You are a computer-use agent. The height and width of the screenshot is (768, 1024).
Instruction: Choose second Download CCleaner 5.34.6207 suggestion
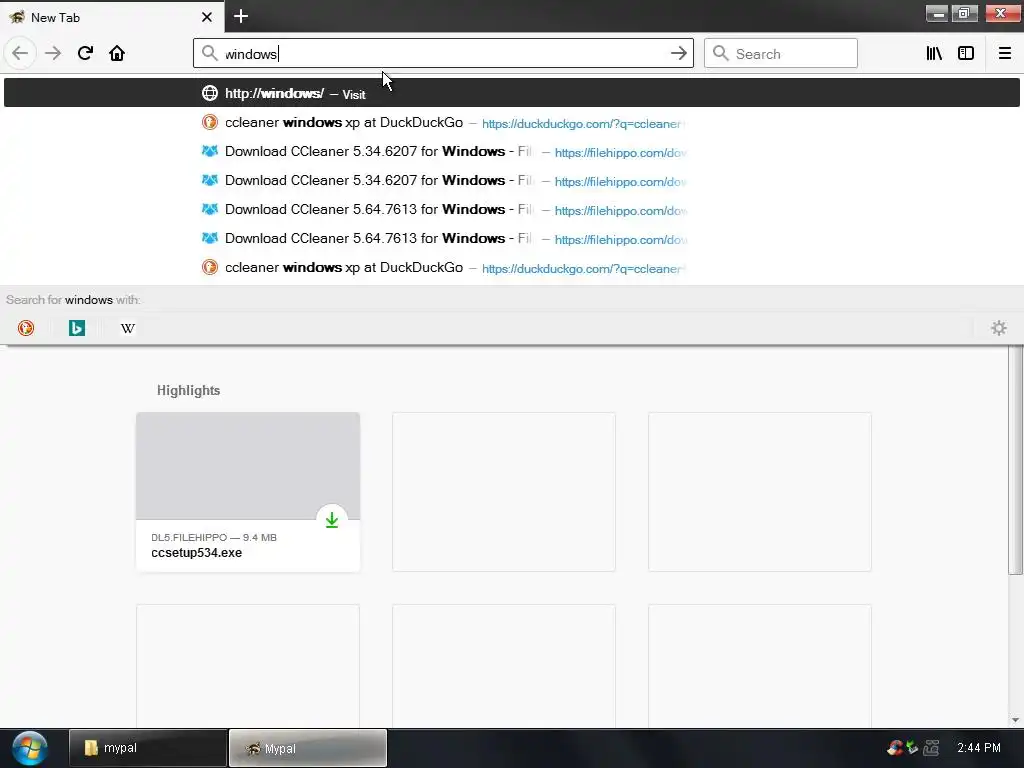point(512,180)
